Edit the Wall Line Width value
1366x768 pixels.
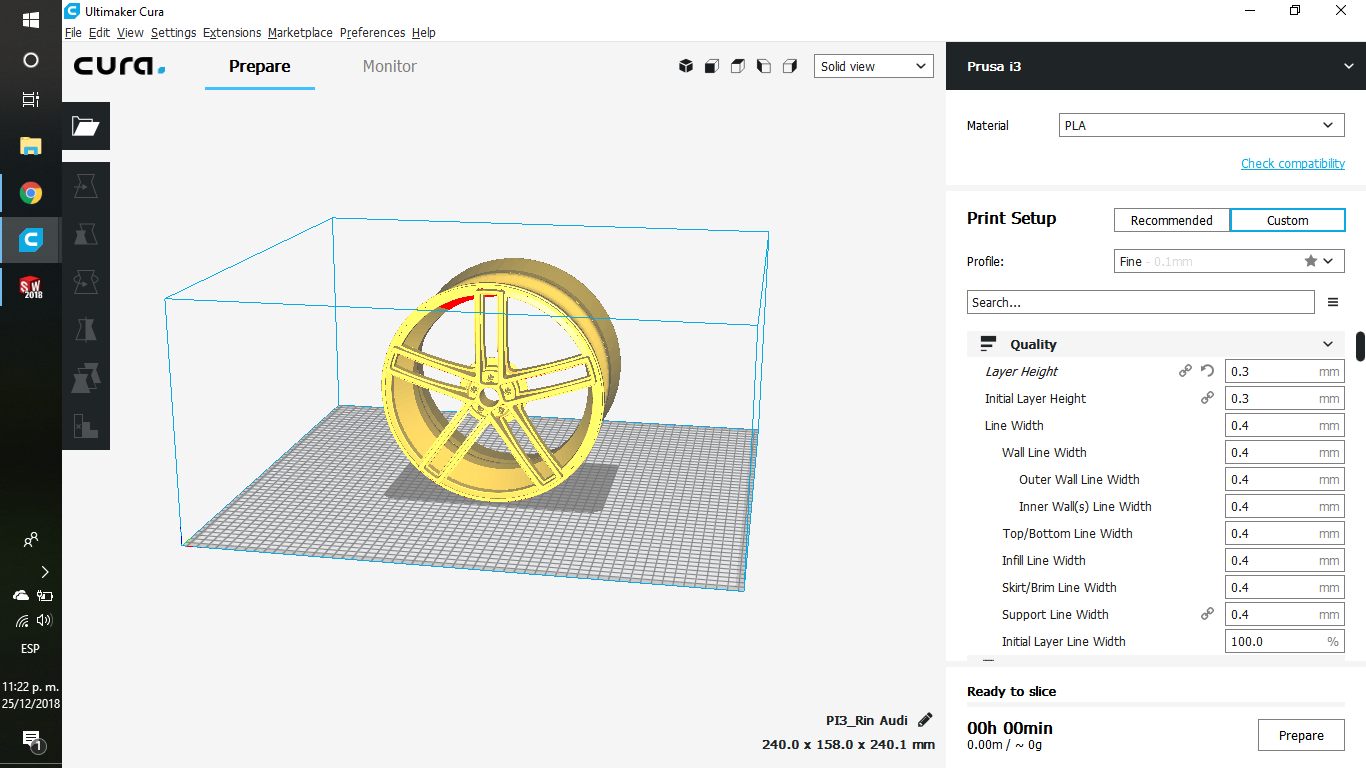(x=1285, y=452)
